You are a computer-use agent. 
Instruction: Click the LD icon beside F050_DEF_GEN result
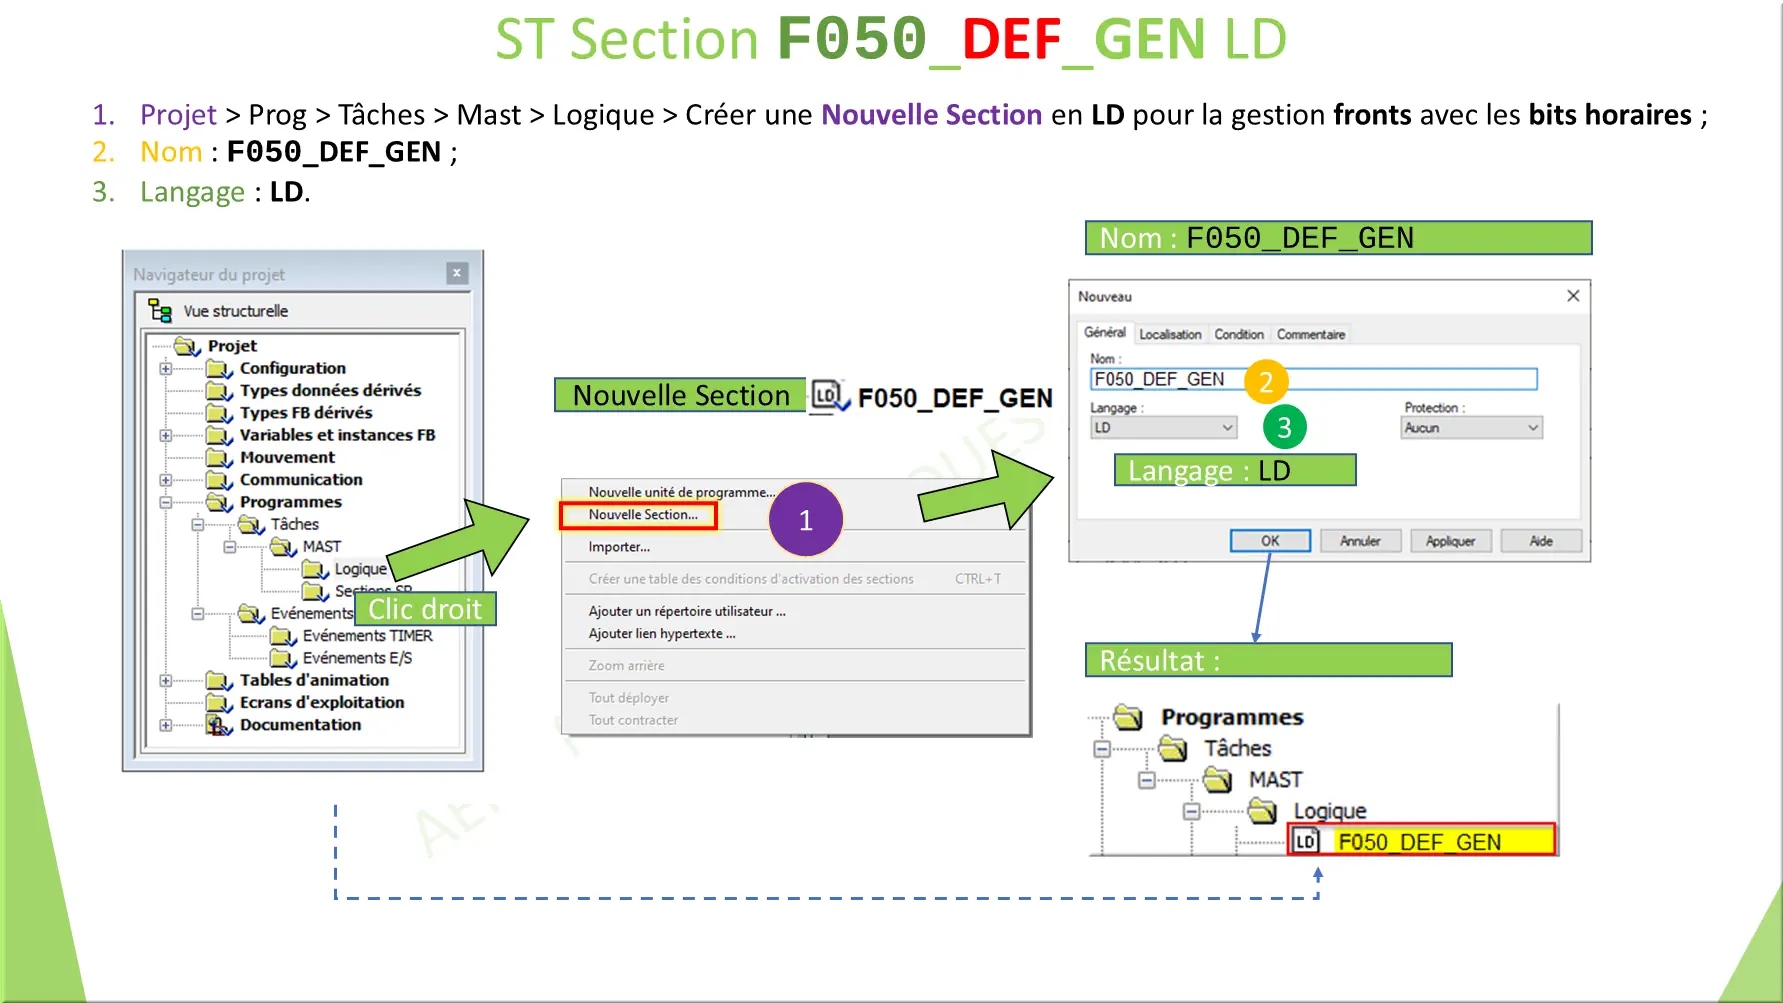click(1306, 841)
